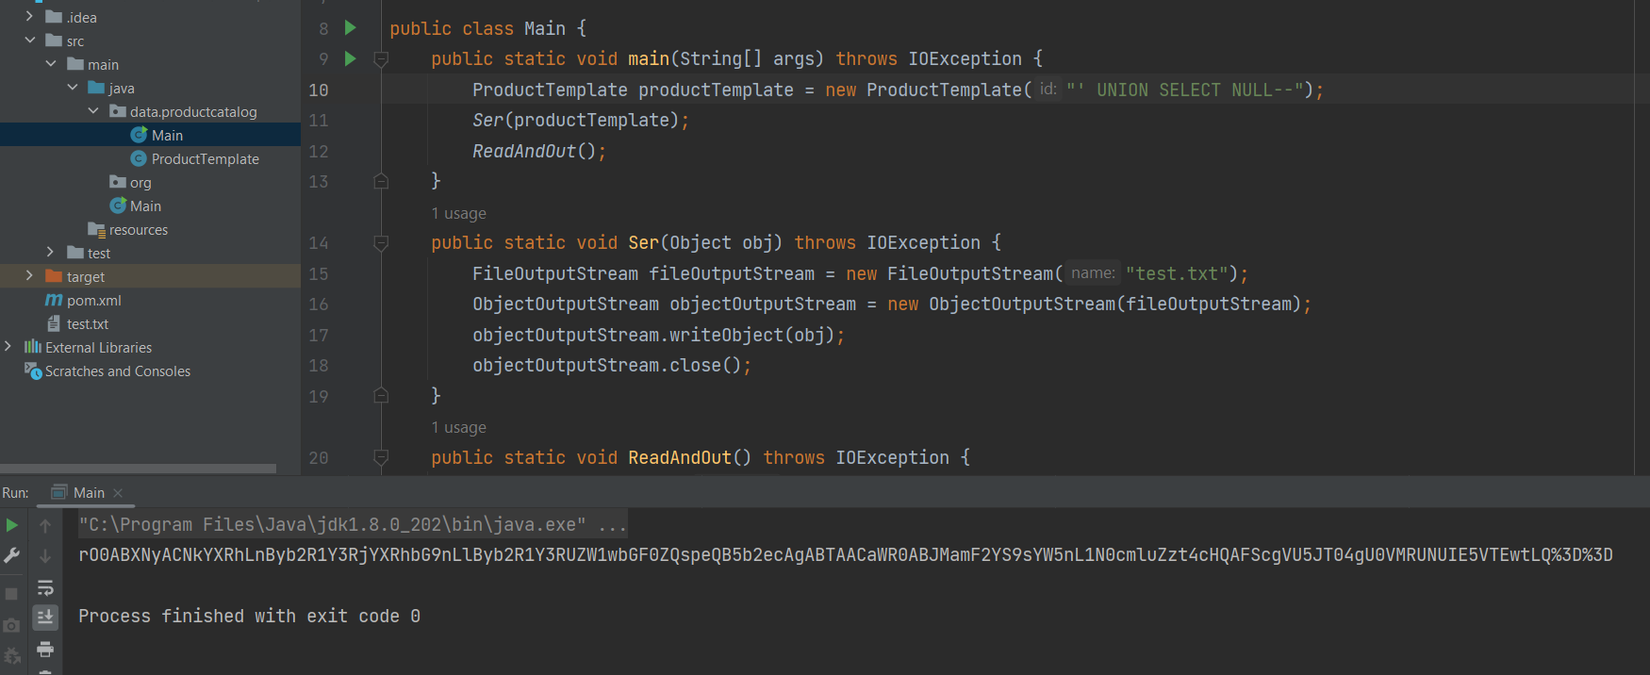
Task: Click the print console output icon
Action: click(45, 650)
